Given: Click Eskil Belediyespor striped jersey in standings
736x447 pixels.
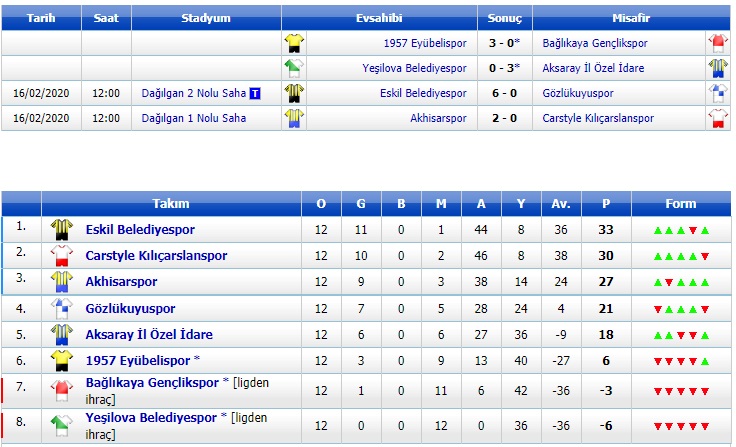Looking at the screenshot, I should [61, 230].
